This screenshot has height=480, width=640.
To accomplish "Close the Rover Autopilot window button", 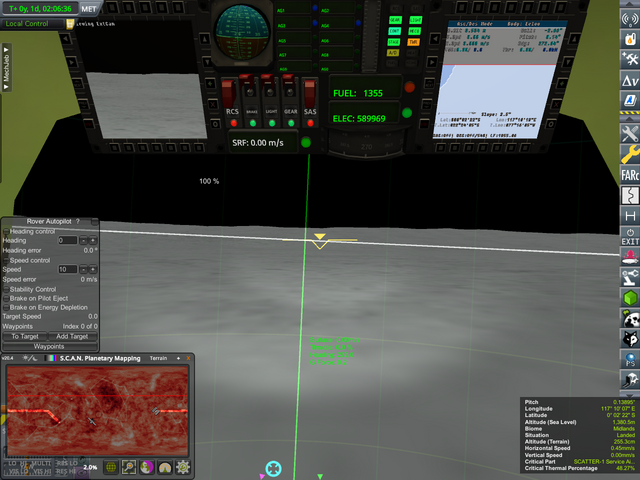I will pos(95,222).
